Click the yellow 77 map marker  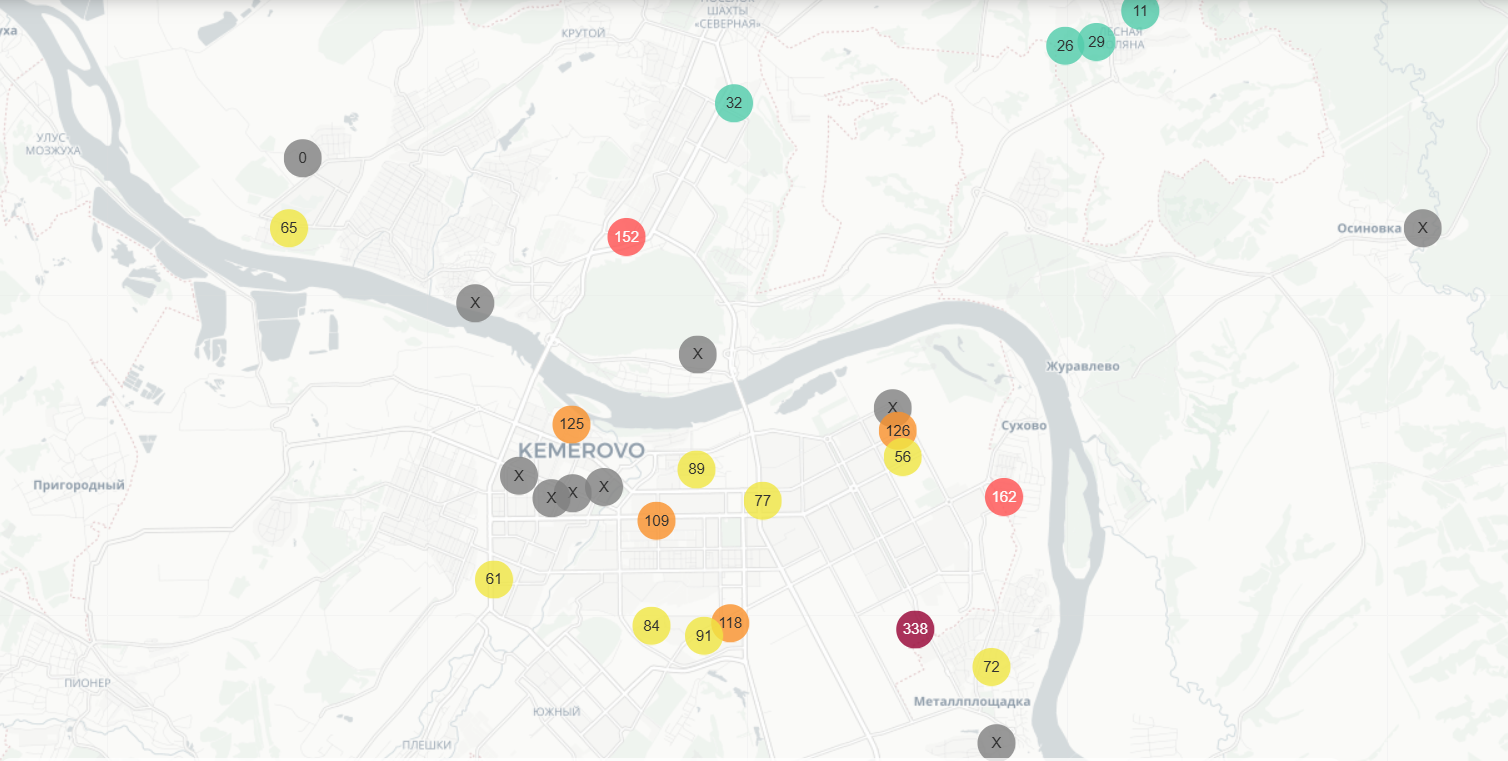[x=762, y=500]
